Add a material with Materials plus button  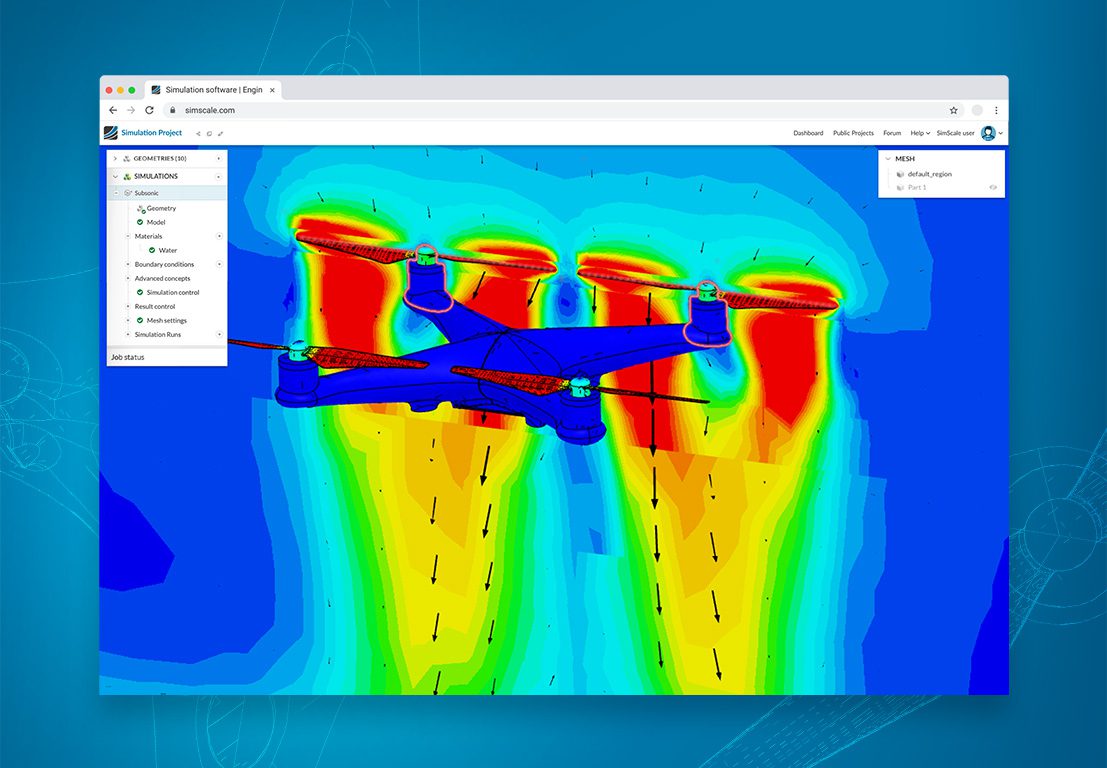pos(219,236)
